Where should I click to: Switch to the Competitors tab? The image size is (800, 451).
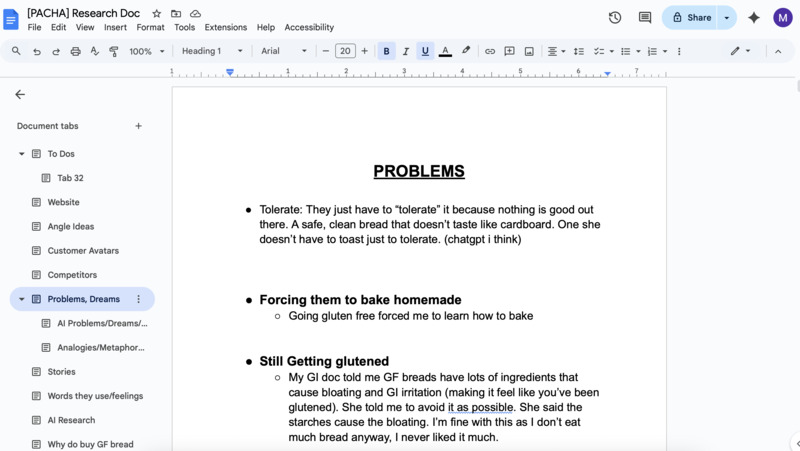tap(82, 275)
